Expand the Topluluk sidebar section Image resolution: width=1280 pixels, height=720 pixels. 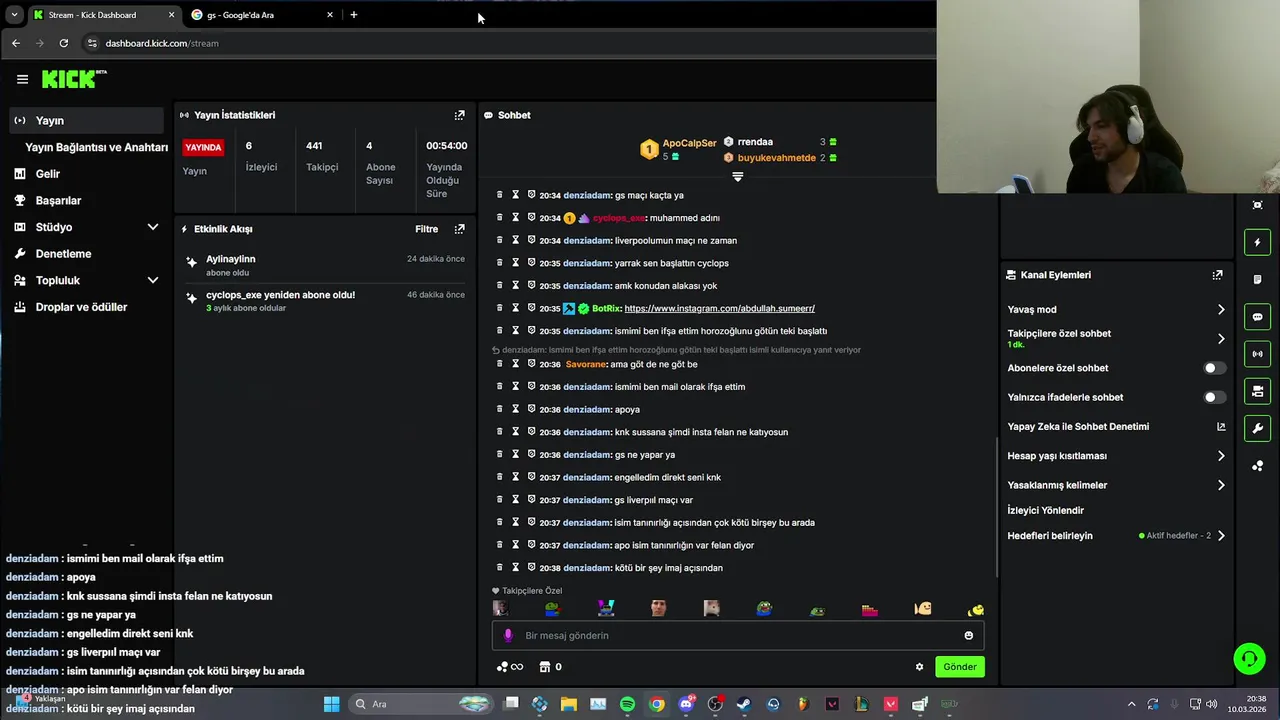tap(153, 280)
